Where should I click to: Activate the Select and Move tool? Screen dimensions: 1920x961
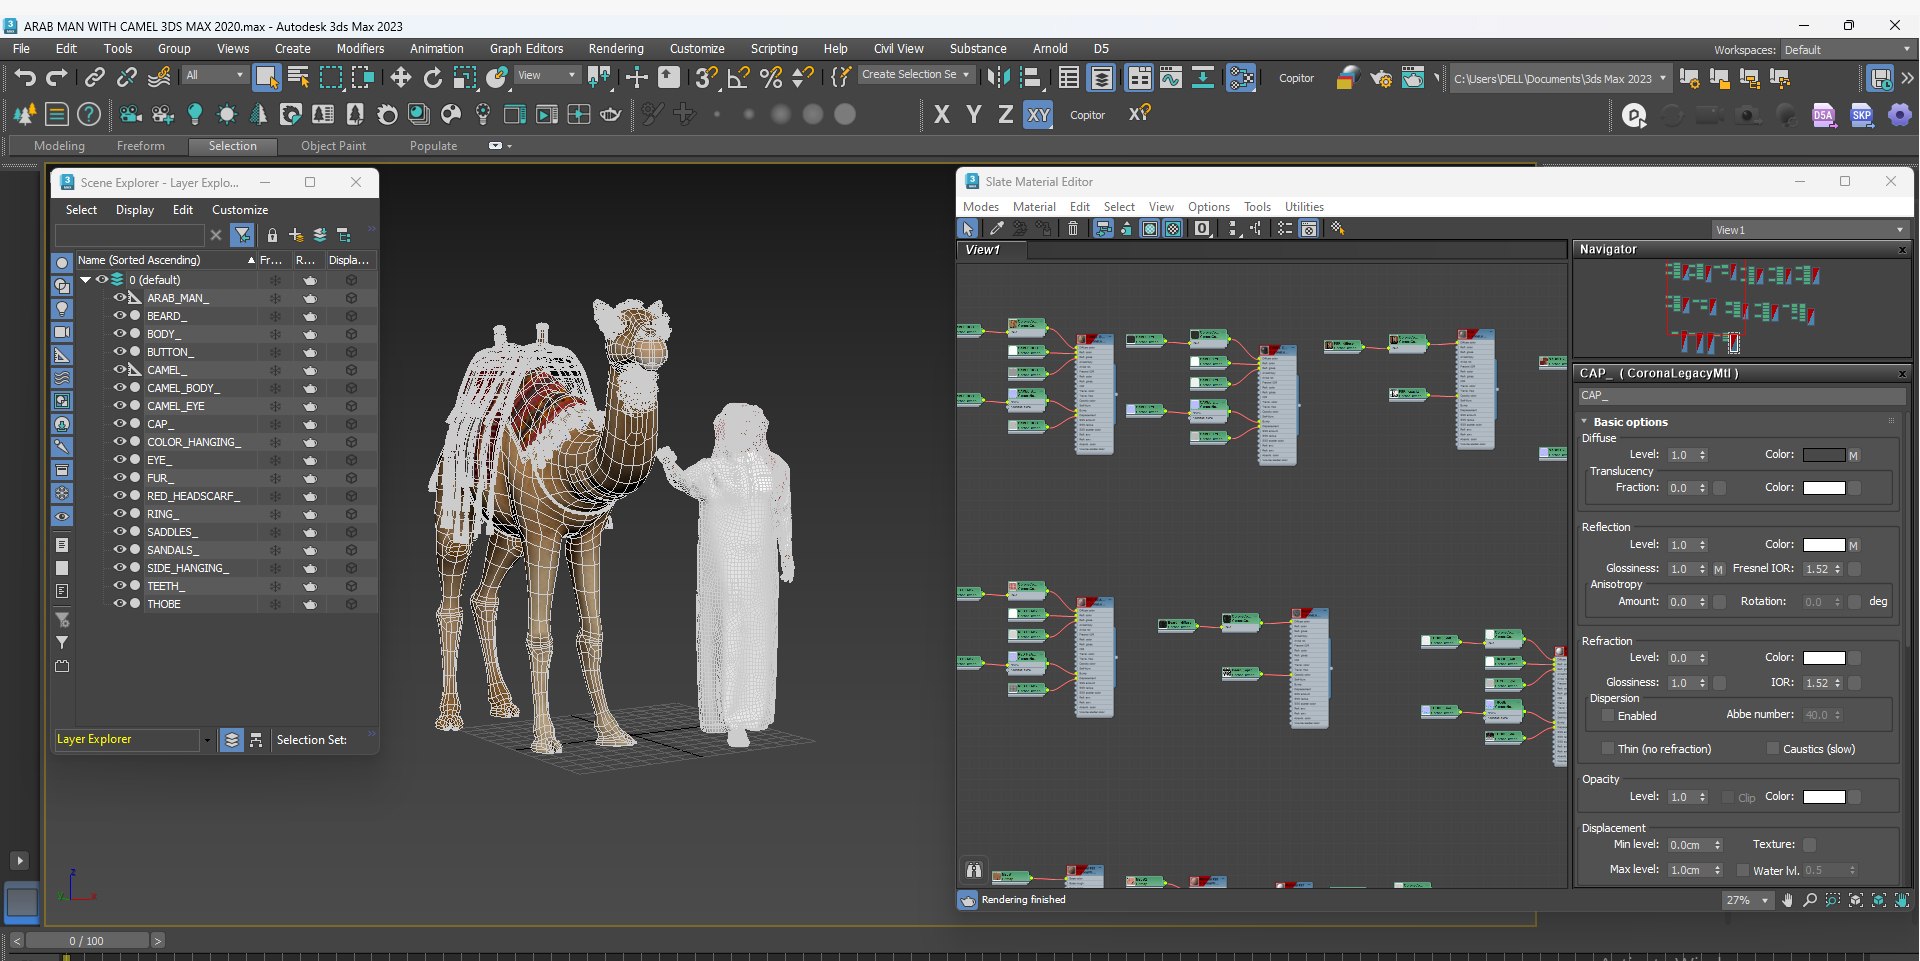(401, 77)
